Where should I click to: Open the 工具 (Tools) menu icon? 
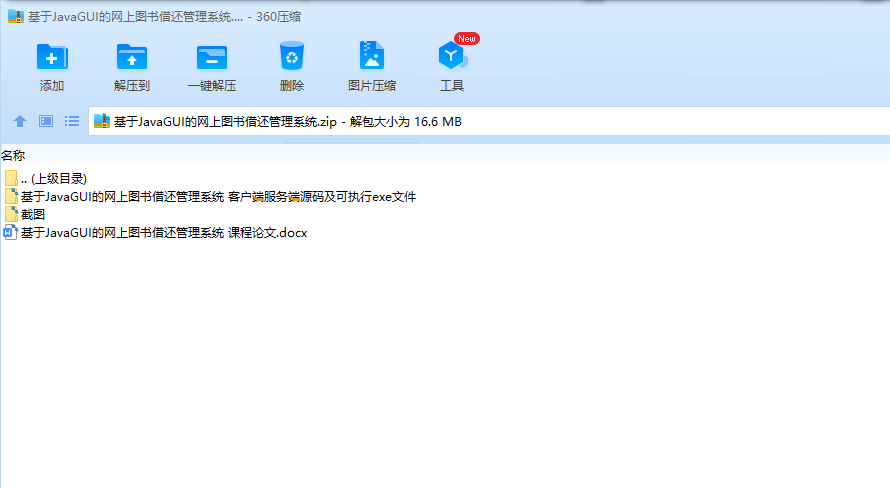[x=452, y=56]
